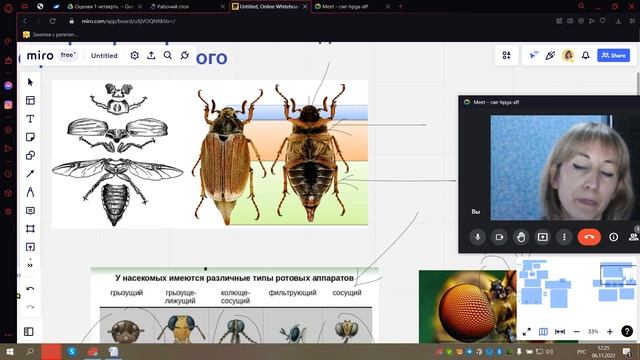Screen dimensions: 640x360
Task: Open meeting details info in Meet
Action: (x=613, y=237)
